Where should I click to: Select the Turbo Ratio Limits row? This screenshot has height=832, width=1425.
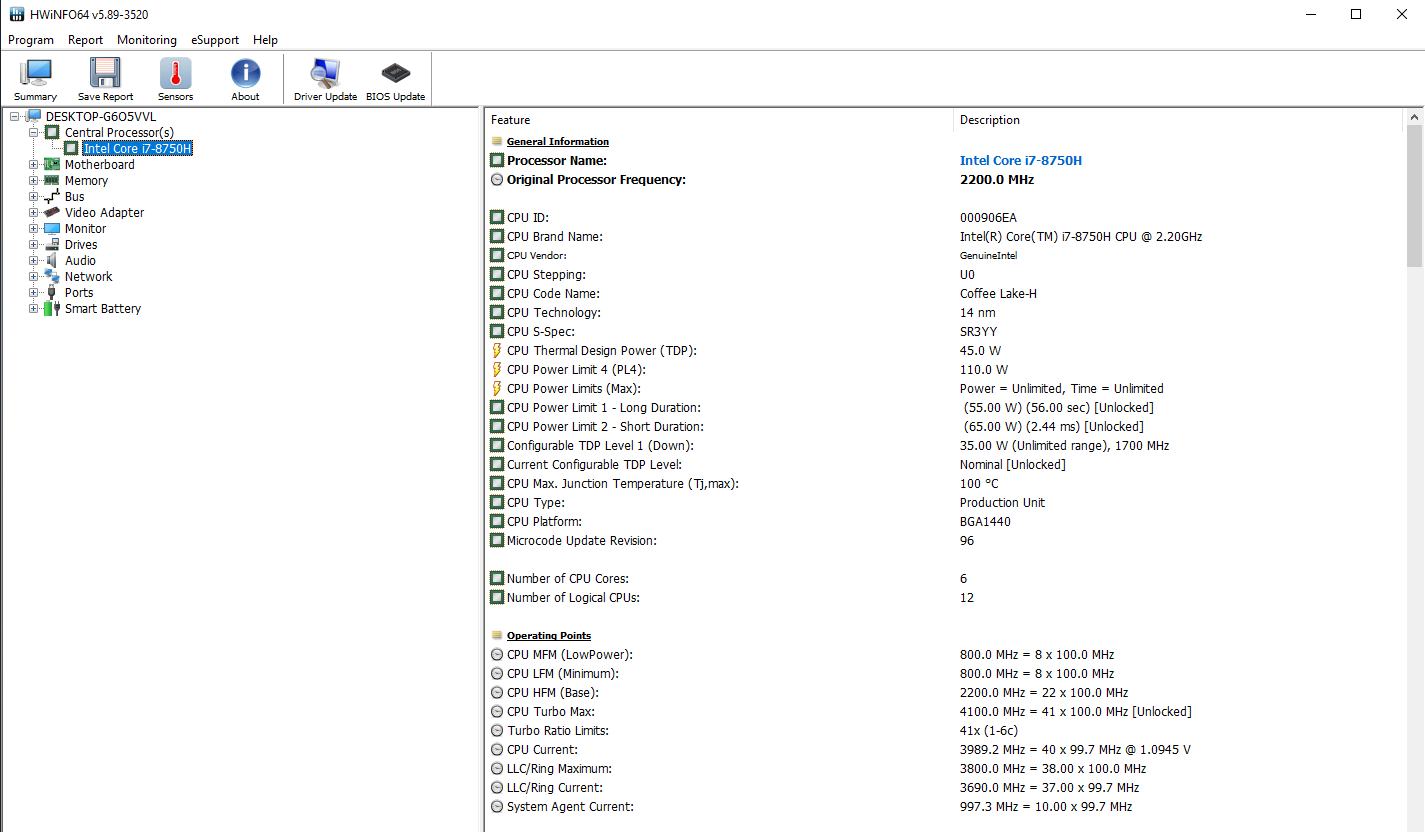point(946,731)
